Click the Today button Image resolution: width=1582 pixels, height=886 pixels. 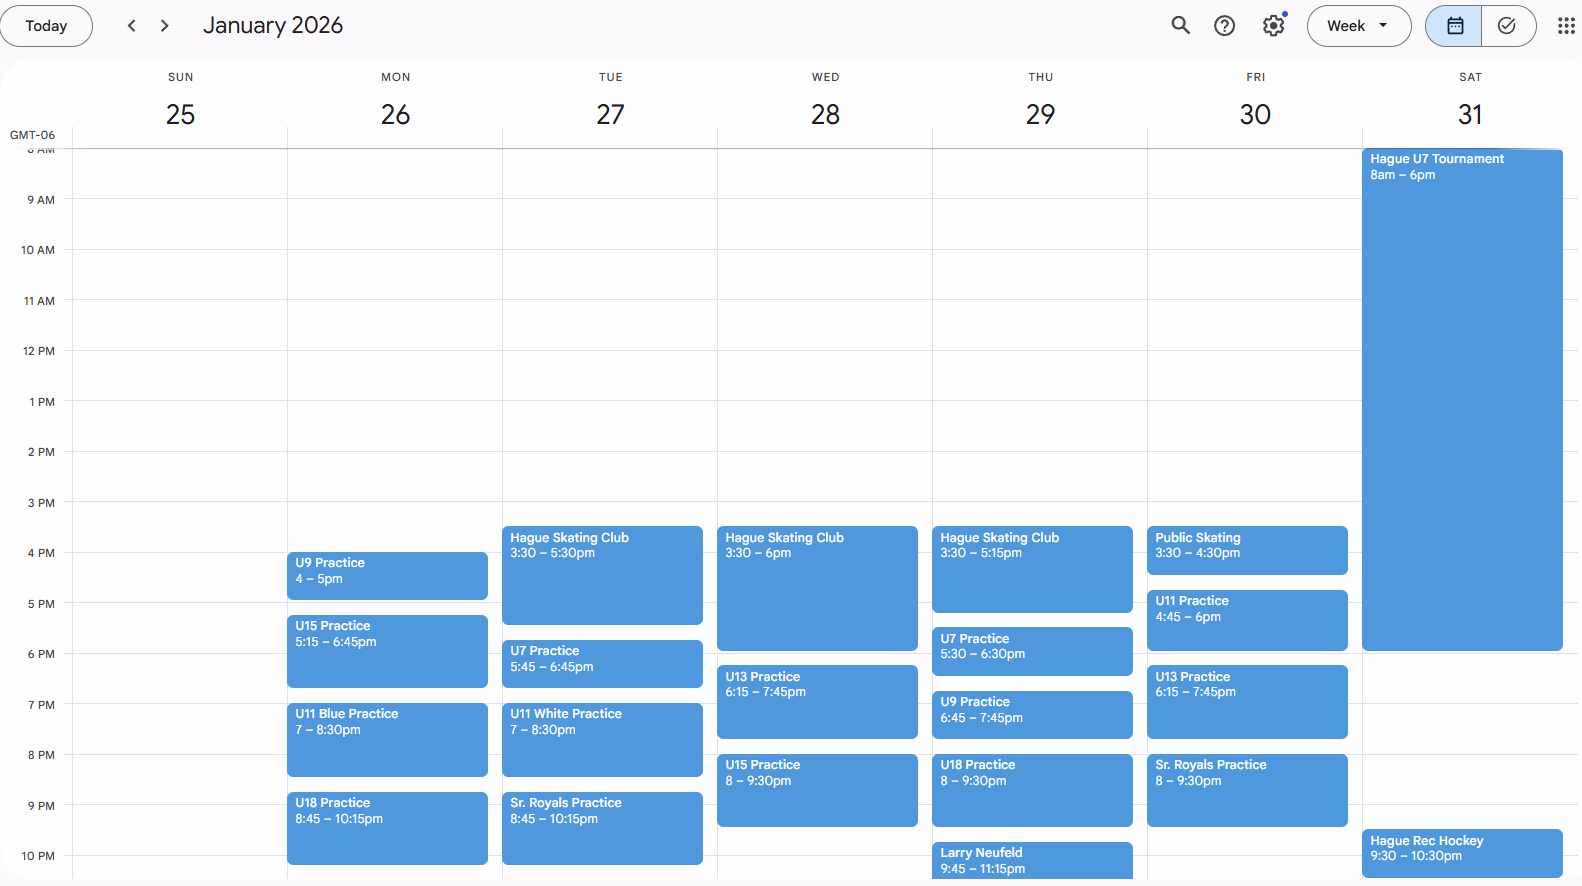[x=46, y=26]
